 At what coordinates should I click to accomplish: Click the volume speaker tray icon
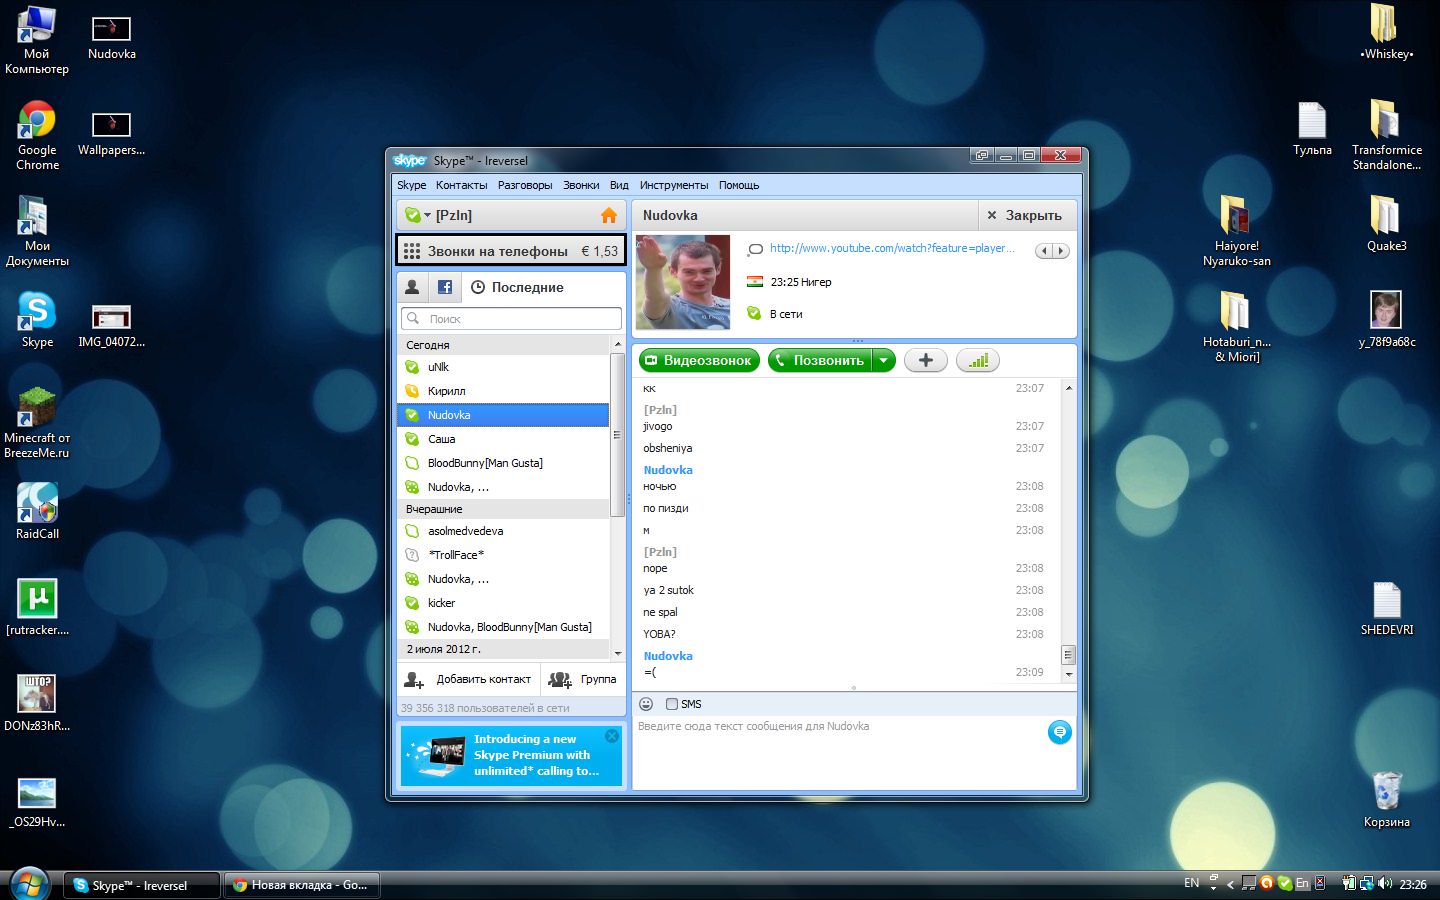coord(1385,883)
